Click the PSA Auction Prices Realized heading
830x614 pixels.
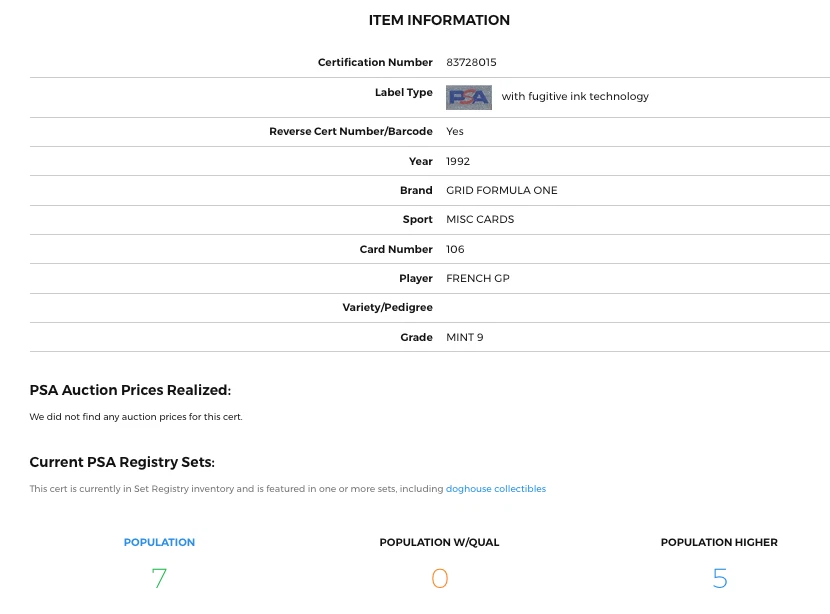tap(130, 390)
